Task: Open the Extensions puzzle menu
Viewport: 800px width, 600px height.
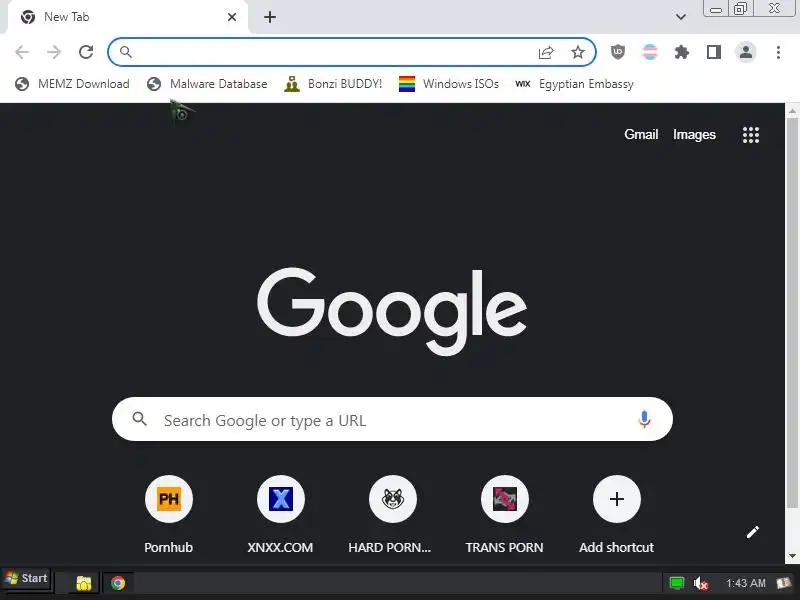Action: coord(682,52)
